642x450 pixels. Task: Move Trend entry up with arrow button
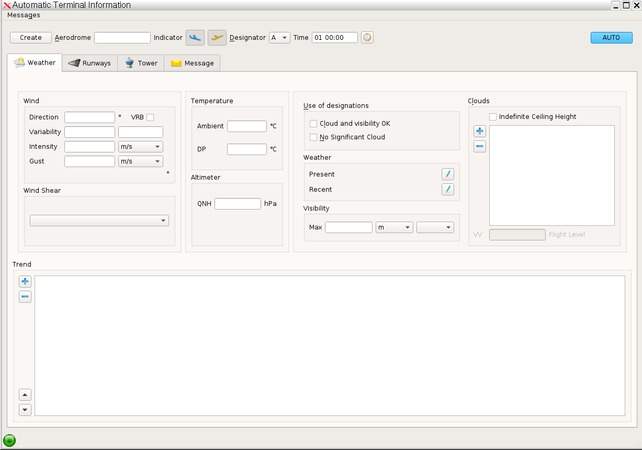coord(25,394)
